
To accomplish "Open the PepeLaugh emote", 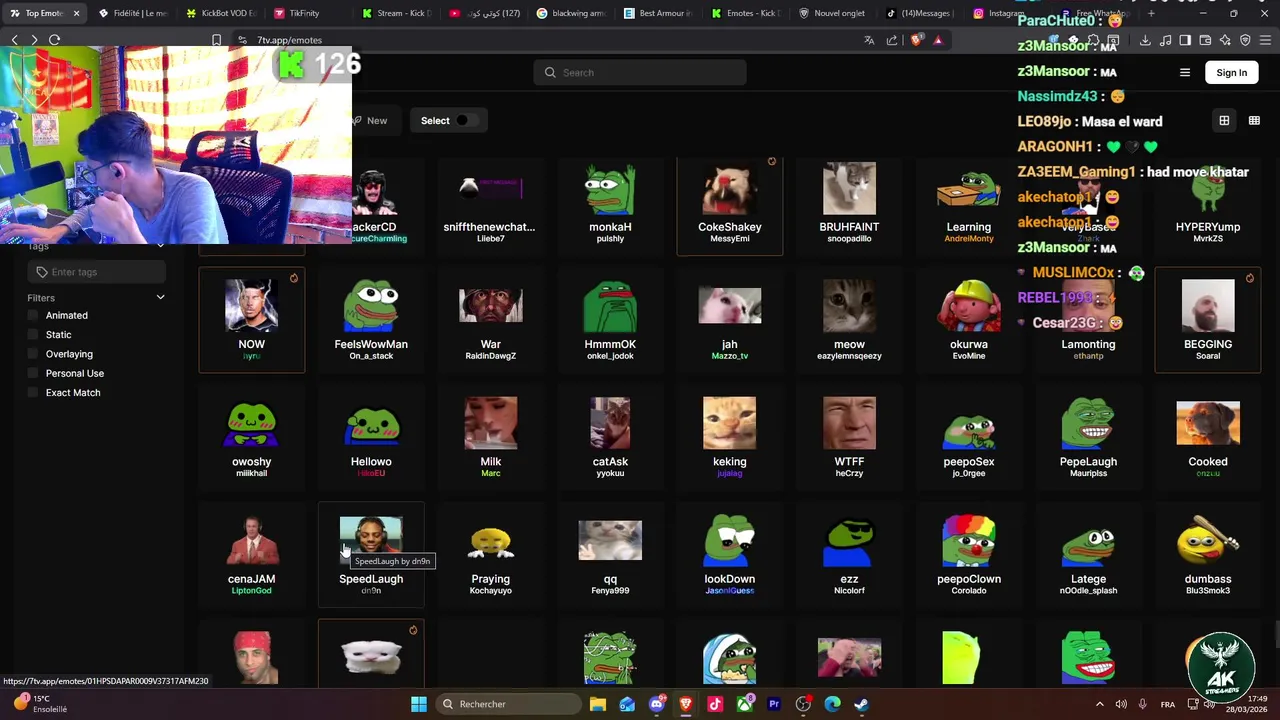I will [1088, 438].
